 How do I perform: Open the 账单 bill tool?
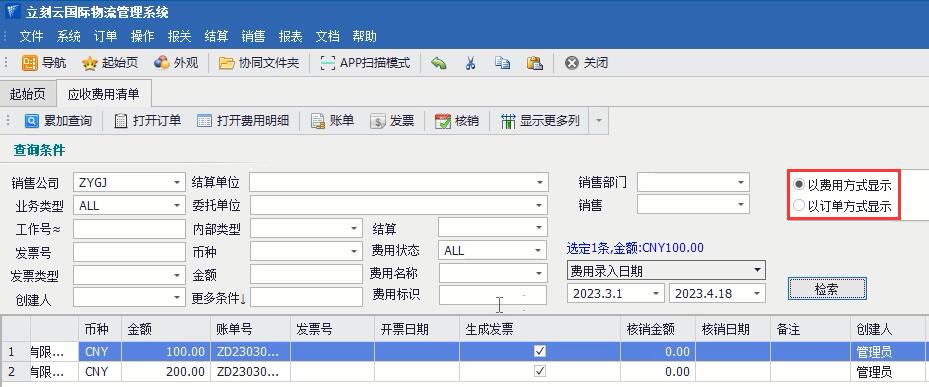tap(332, 121)
